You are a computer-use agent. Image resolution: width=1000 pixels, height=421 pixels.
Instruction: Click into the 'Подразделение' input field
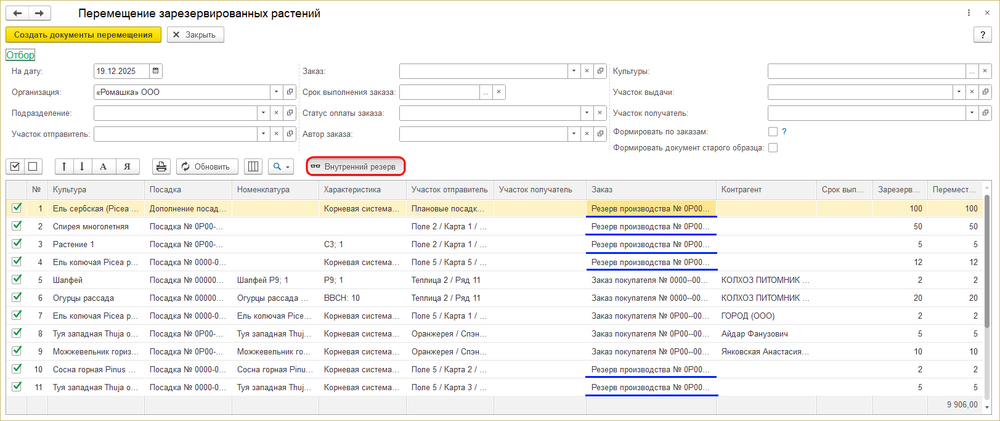pyautogui.click(x=180, y=112)
